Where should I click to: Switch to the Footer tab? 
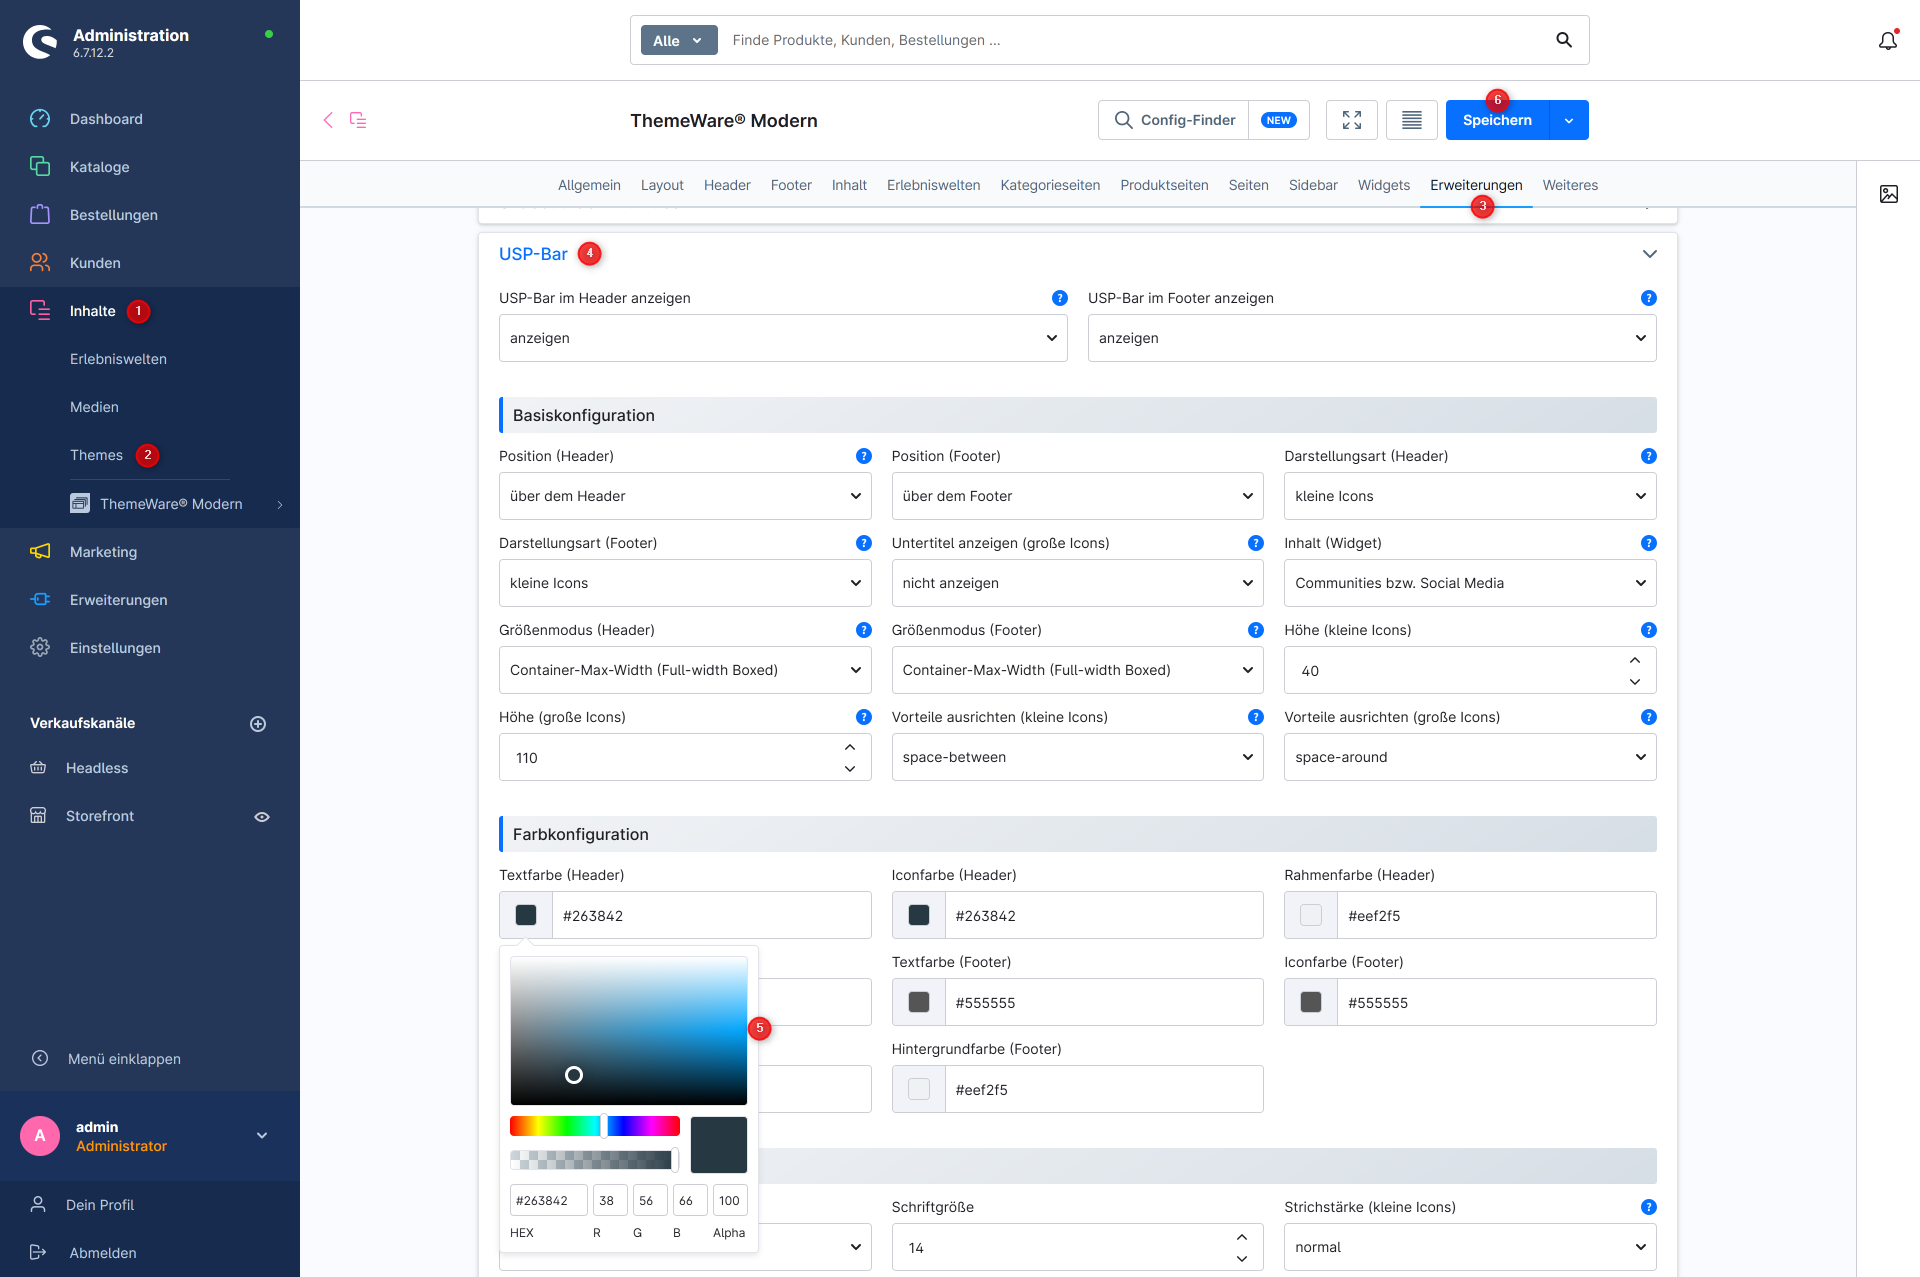click(x=791, y=185)
